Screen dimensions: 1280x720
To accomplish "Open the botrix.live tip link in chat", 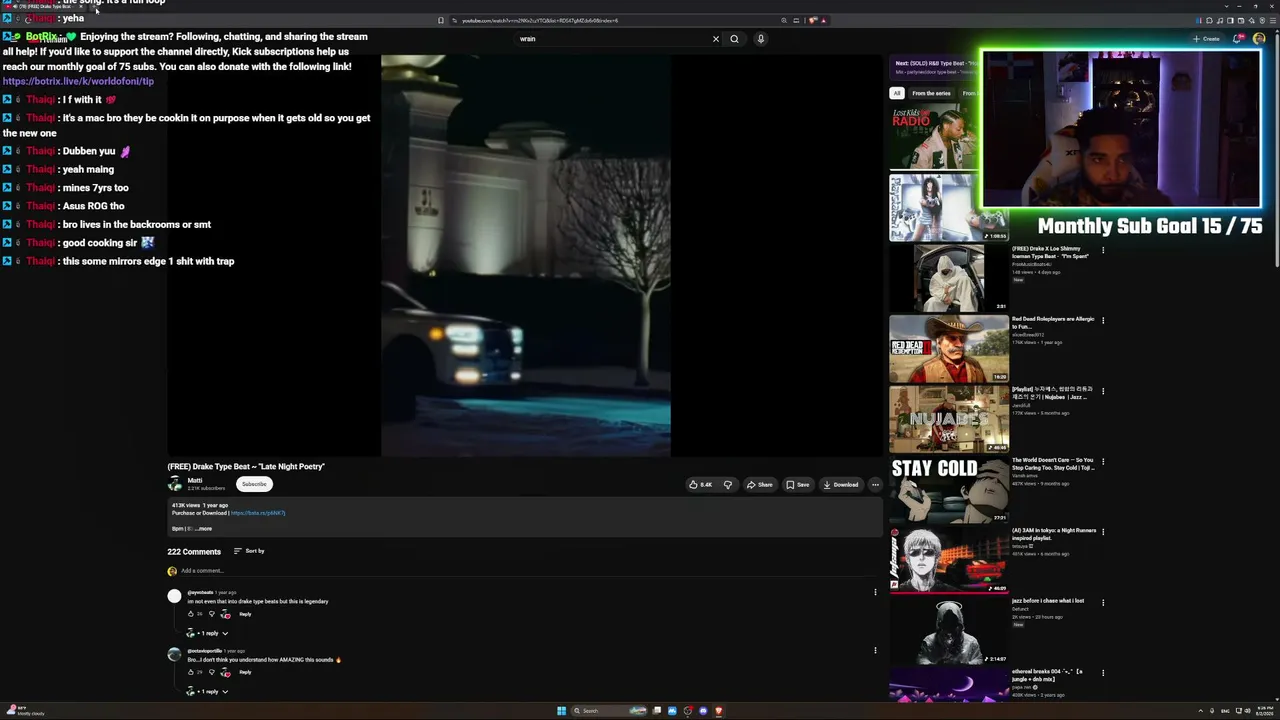I will [x=78, y=81].
